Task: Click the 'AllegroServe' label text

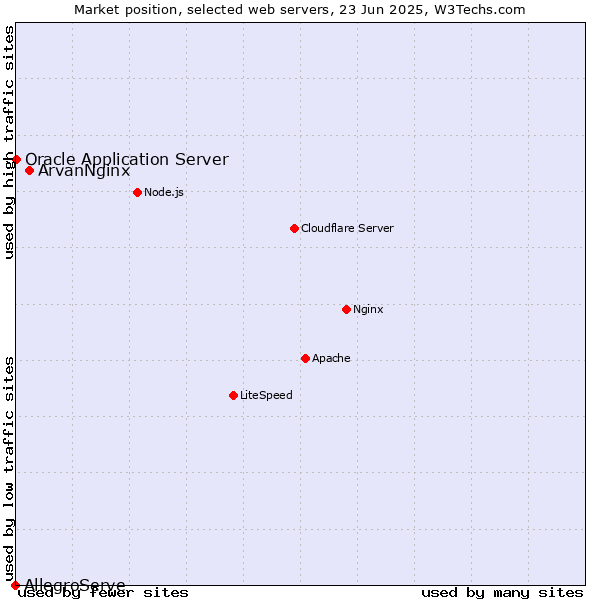Action: (75, 585)
